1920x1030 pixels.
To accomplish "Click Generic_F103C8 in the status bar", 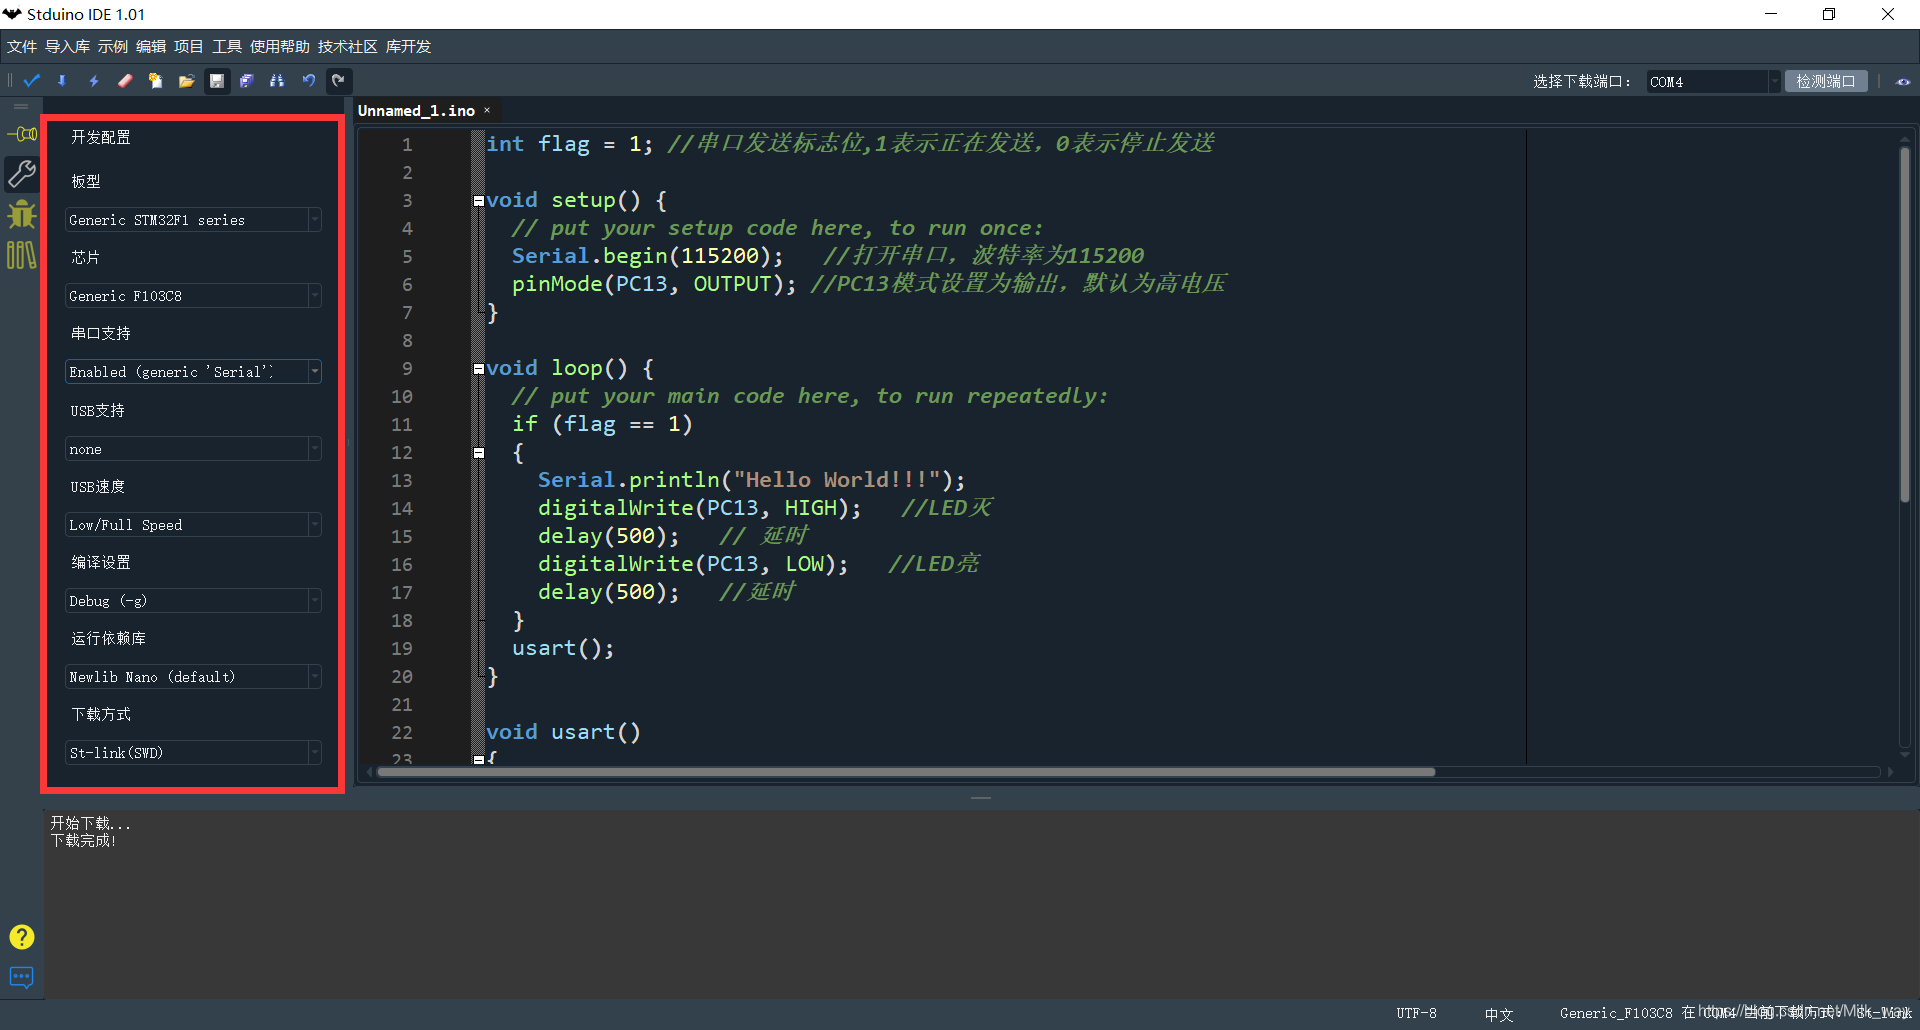I will [1615, 1013].
